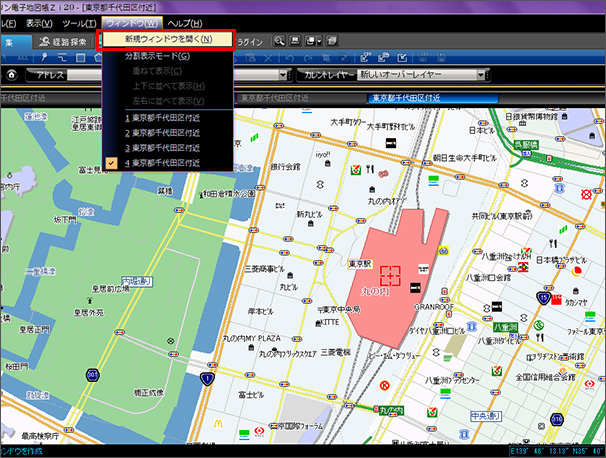
Task: Click the 三菱商事ビル label
Action: tap(264, 269)
